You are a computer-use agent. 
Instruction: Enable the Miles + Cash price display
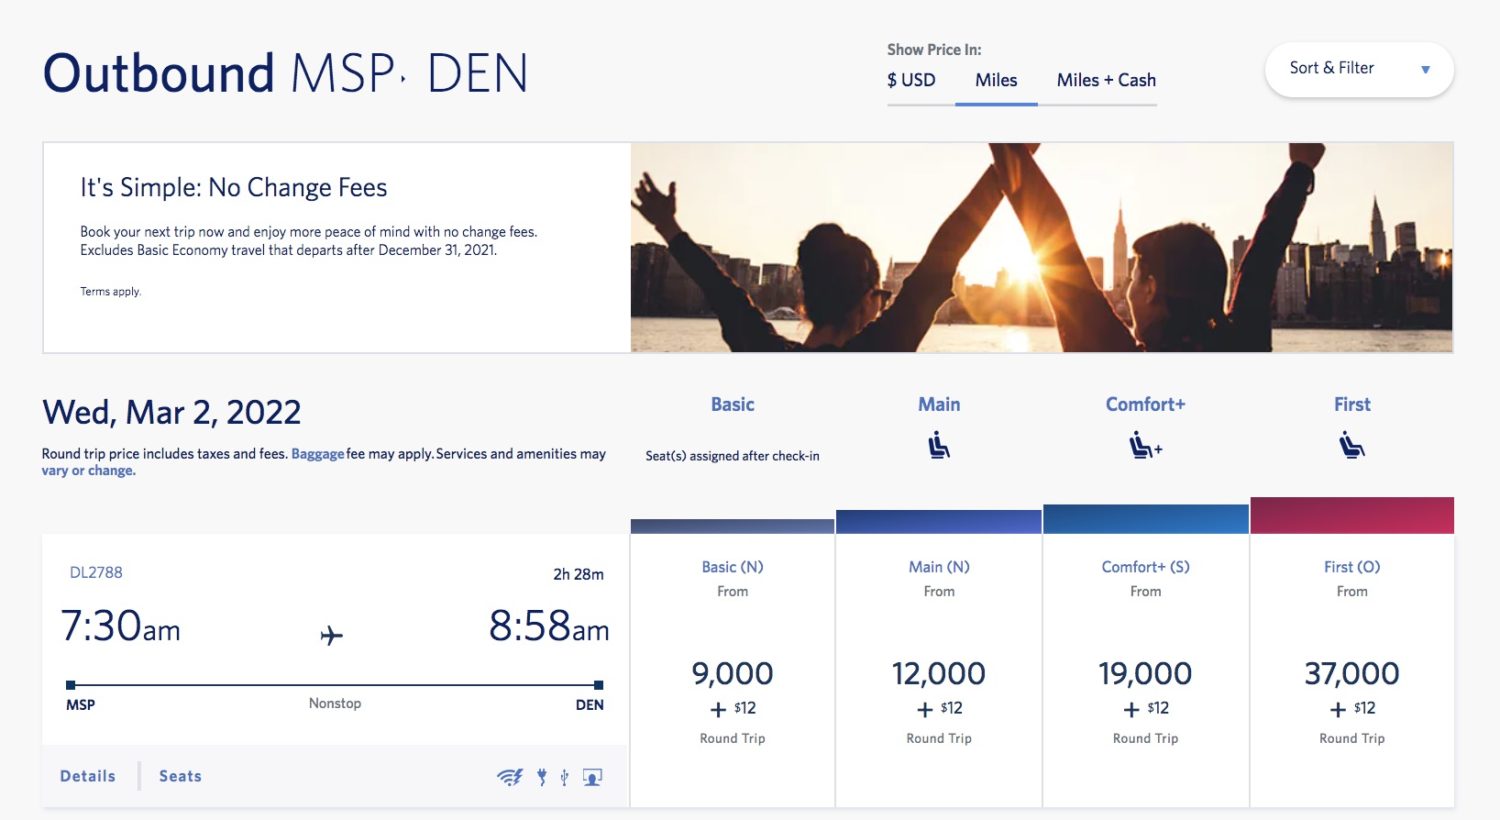(x=1104, y=80)
